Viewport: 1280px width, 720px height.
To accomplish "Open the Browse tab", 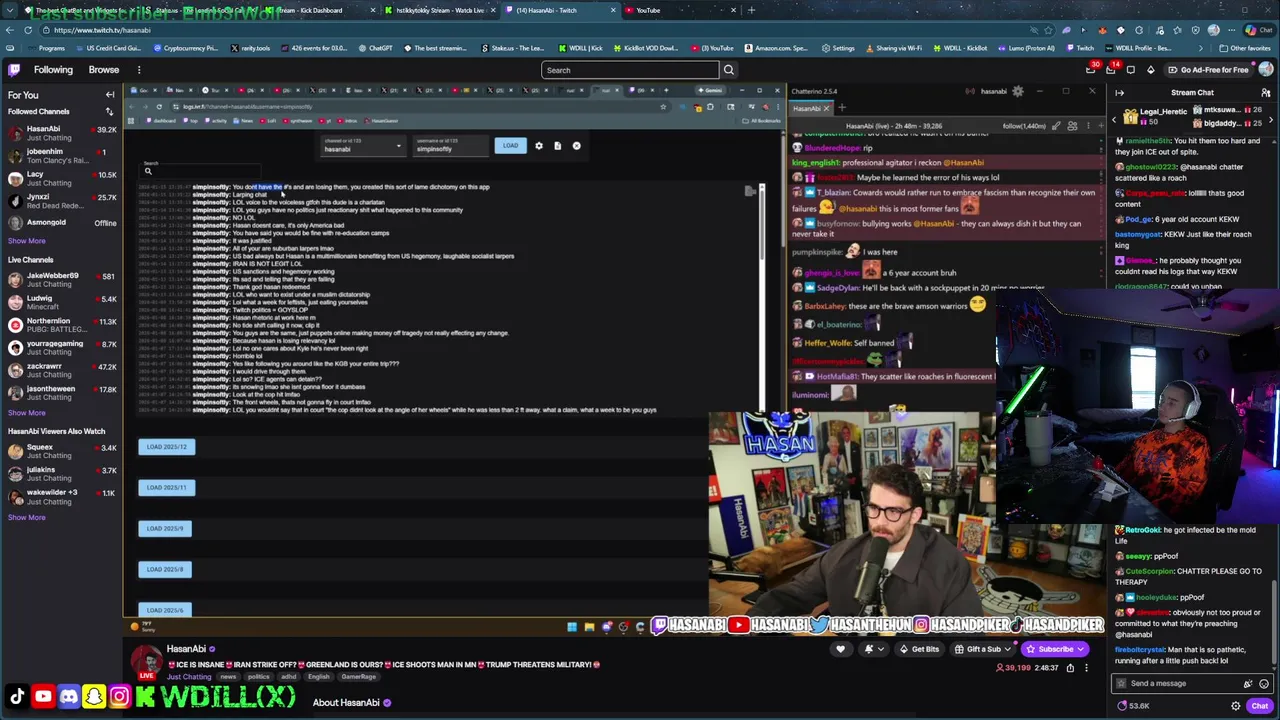I will (104, 70).
